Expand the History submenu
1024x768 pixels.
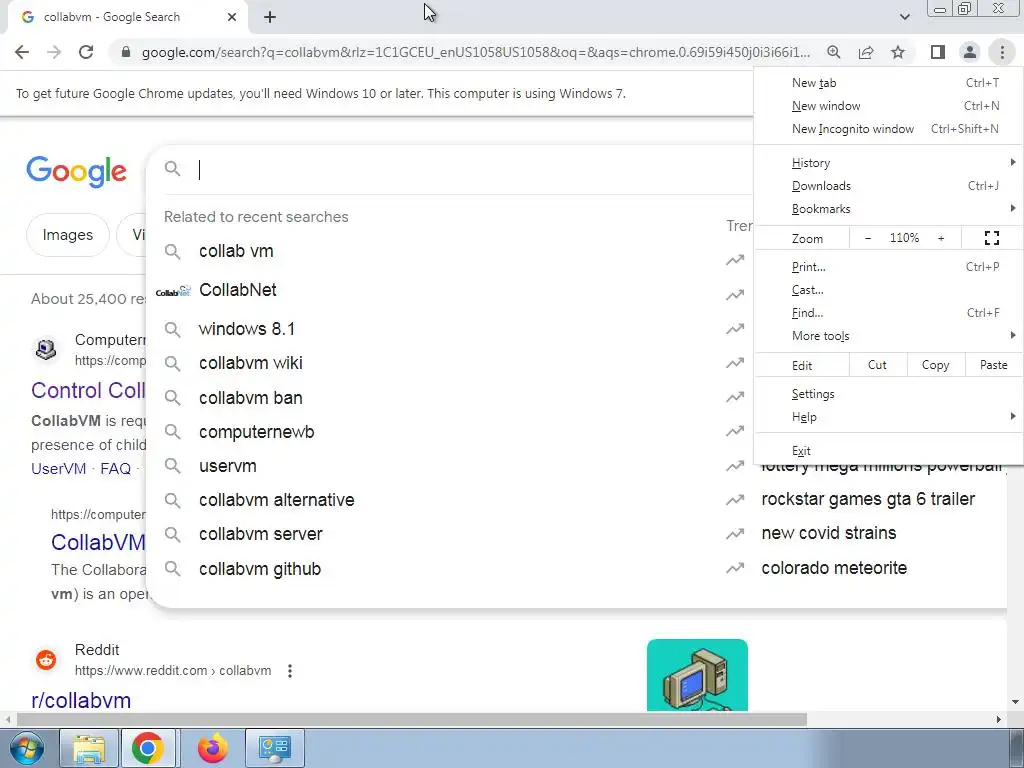888,163
